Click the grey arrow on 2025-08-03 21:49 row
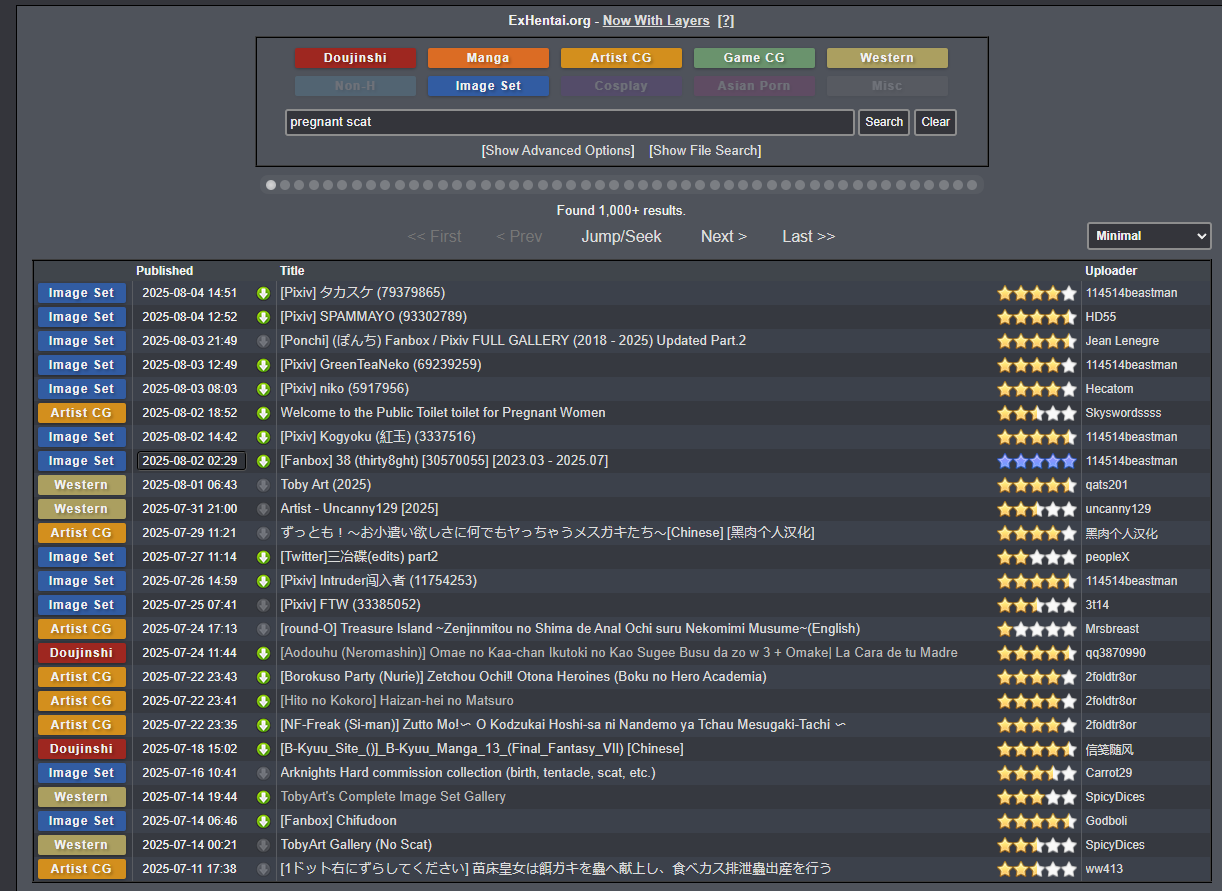The height and width of the screenshot is (891, 1222). pyautogui.click(x=264, y=341)
